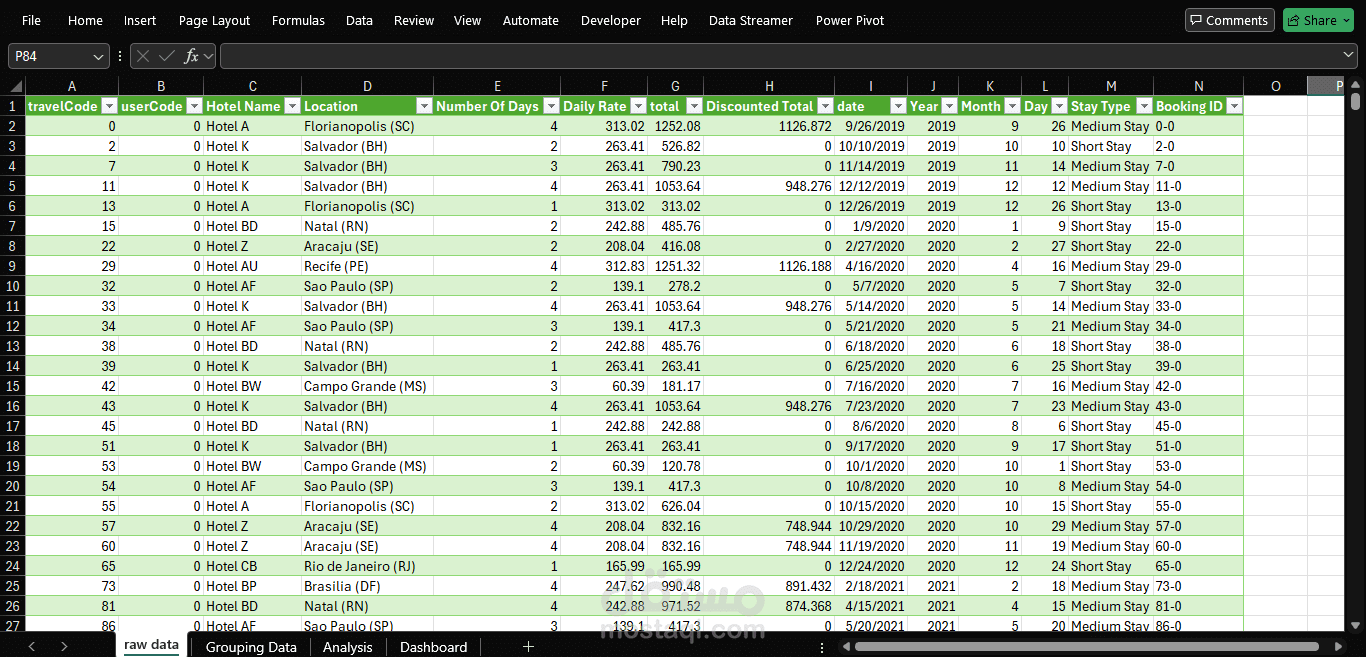Click the Insert Function fx icon
Screen dimensions: 1366x657
pyautogui.click(x=191, y=57)
